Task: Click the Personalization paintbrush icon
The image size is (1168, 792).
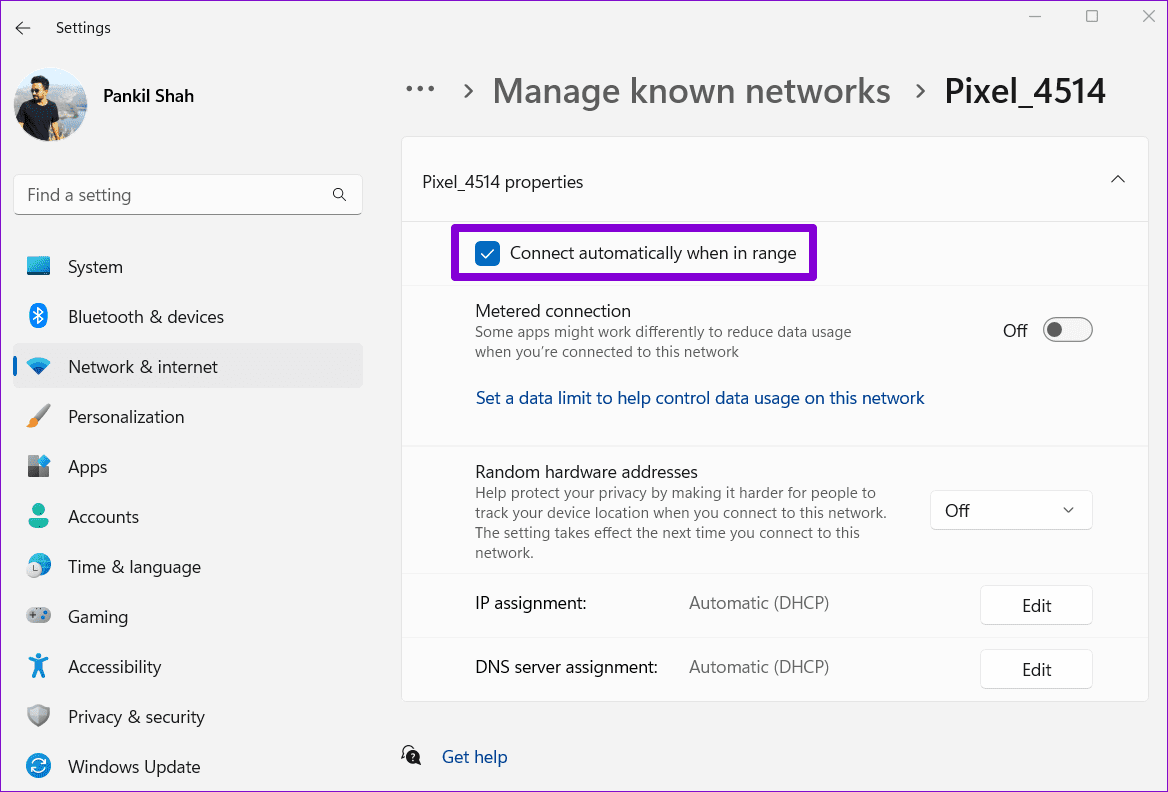Action: point(39,416)
